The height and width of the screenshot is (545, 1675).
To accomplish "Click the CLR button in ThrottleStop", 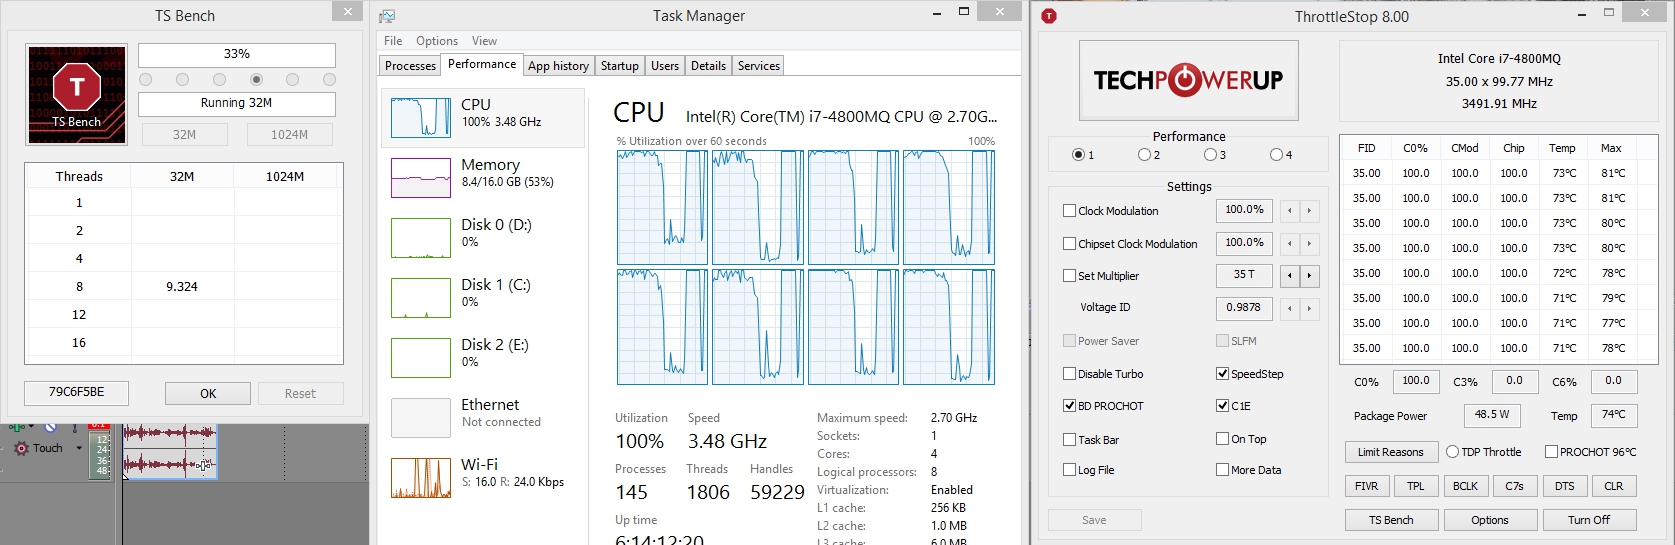I will point(1614,486).
